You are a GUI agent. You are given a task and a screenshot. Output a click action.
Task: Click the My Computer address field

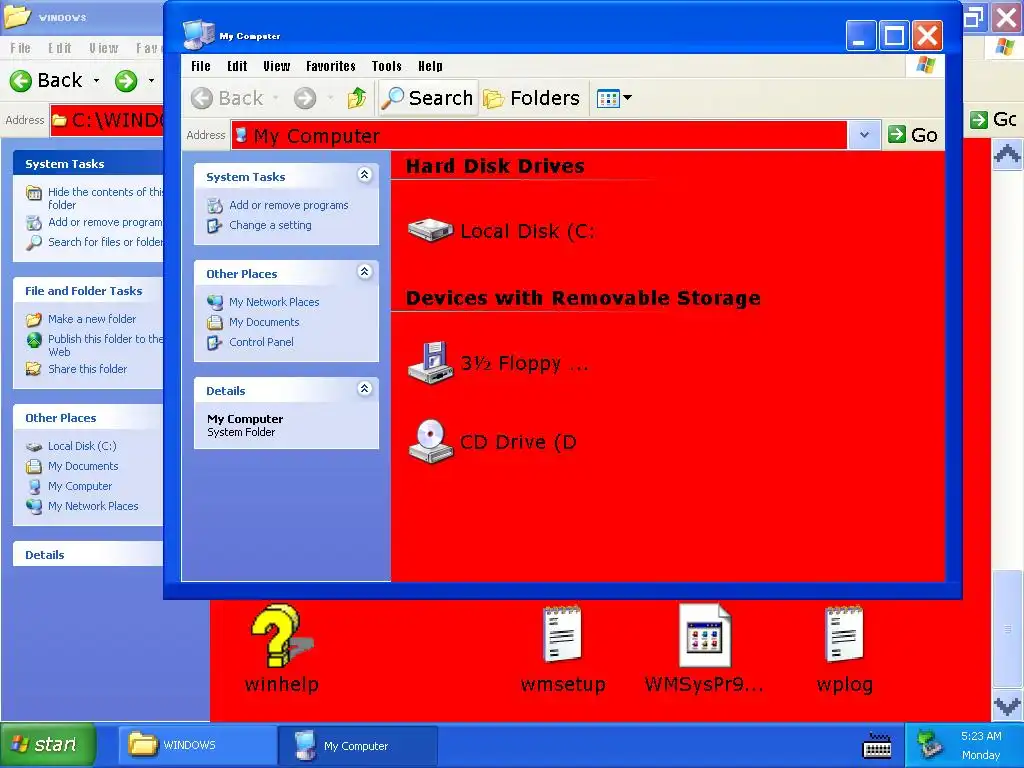pyautogui.click(x=539, y=135)
